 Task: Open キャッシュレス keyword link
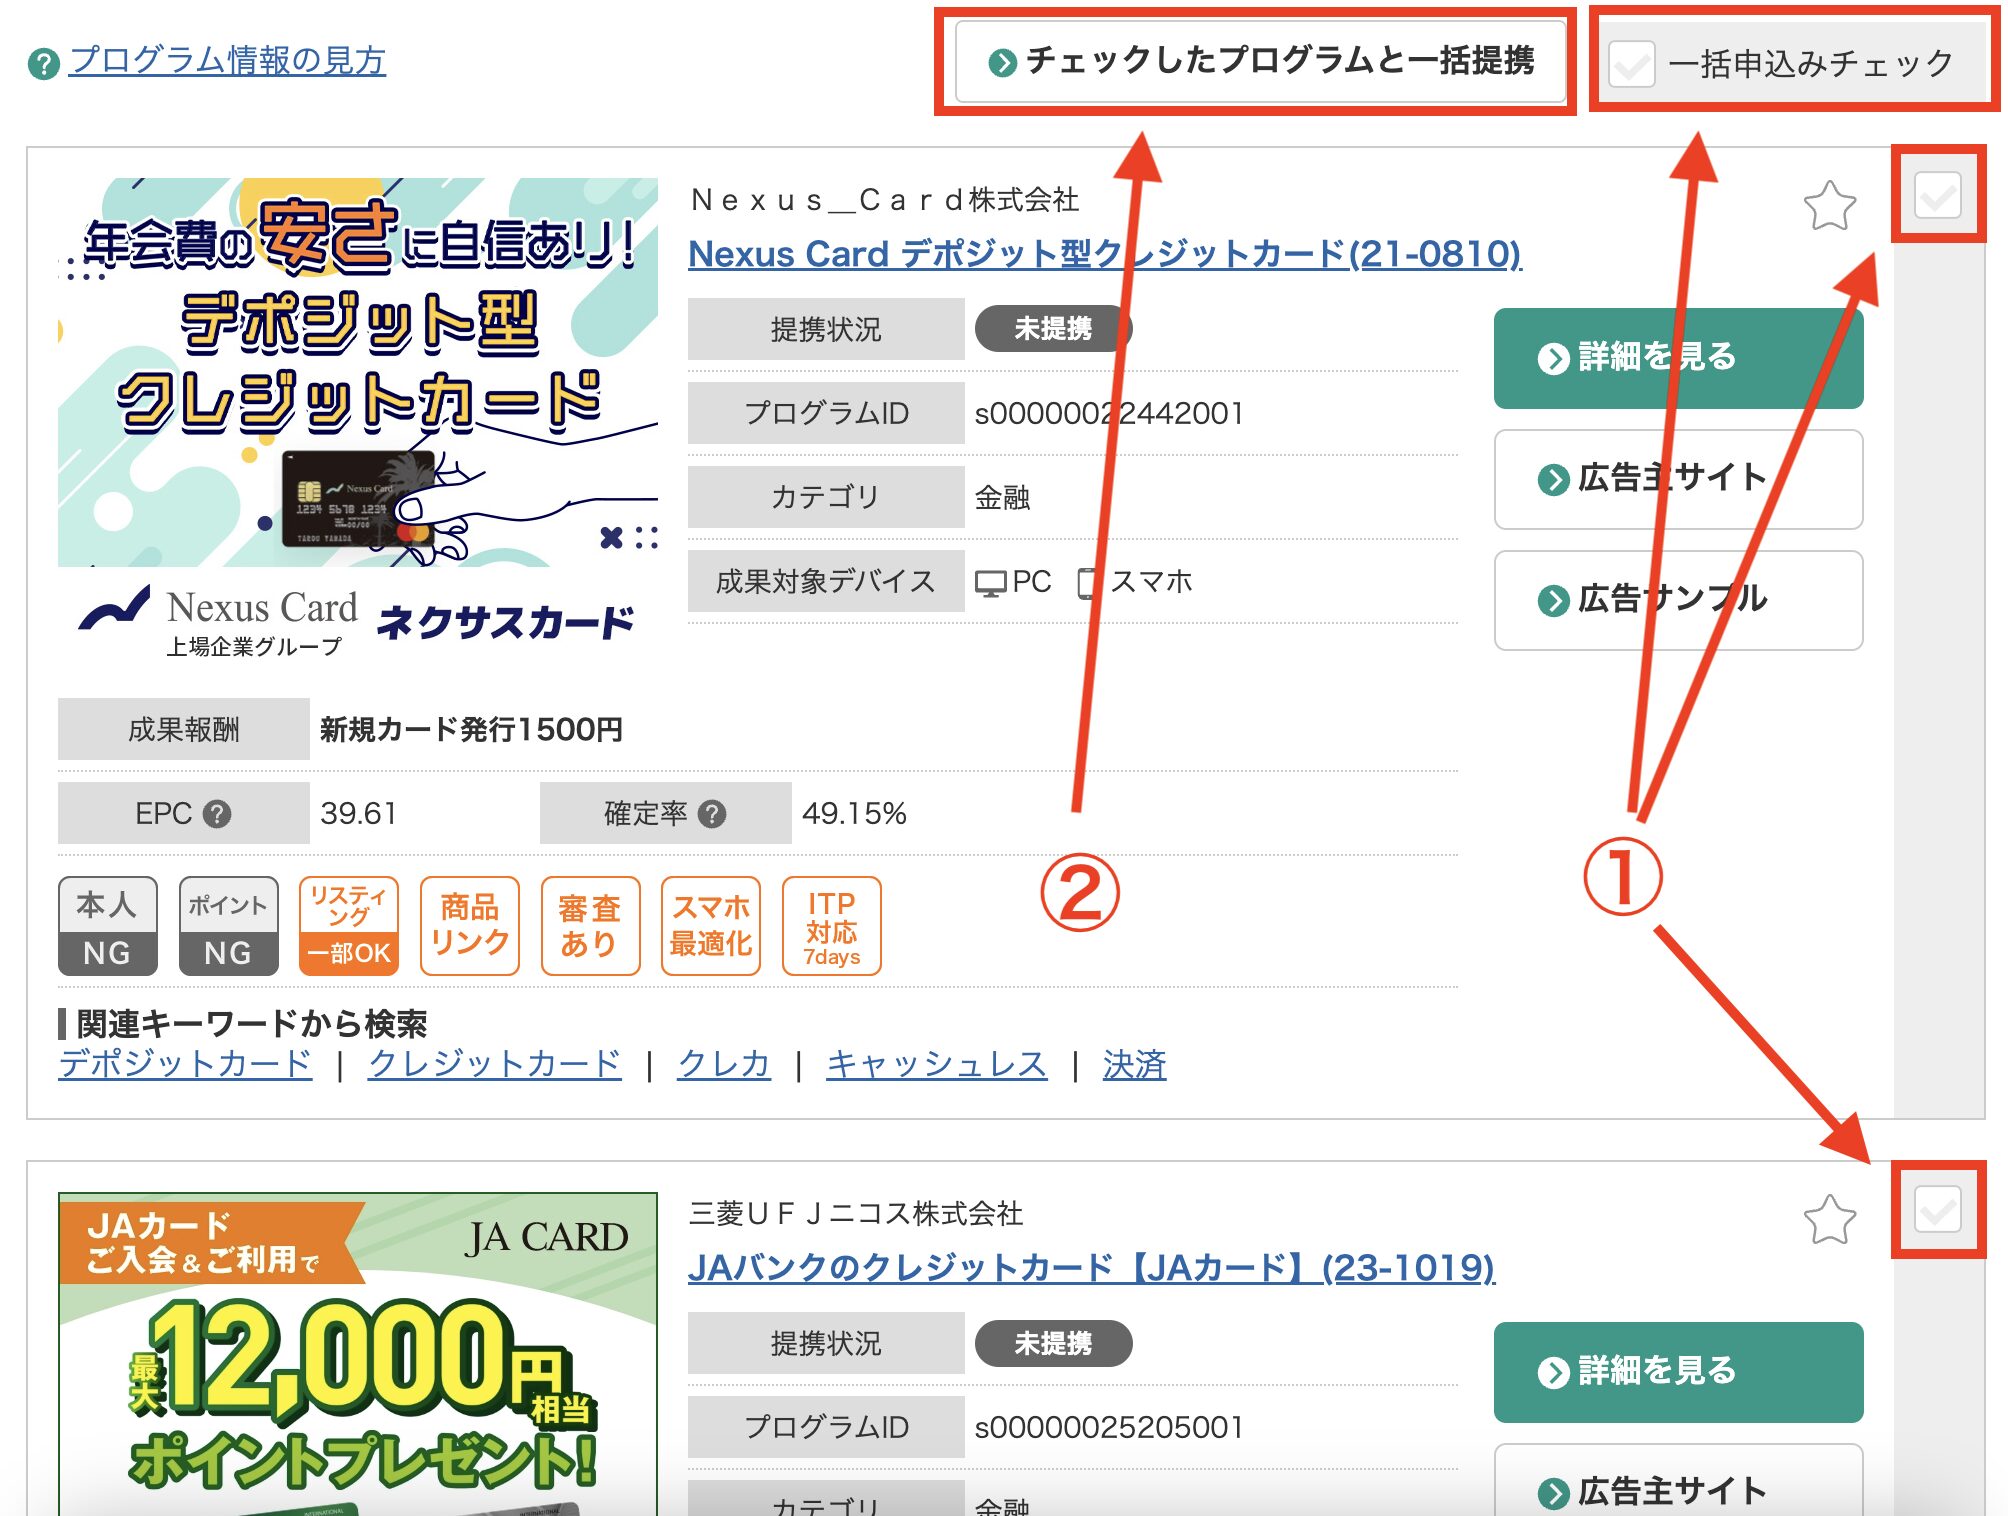point(937,1064)
